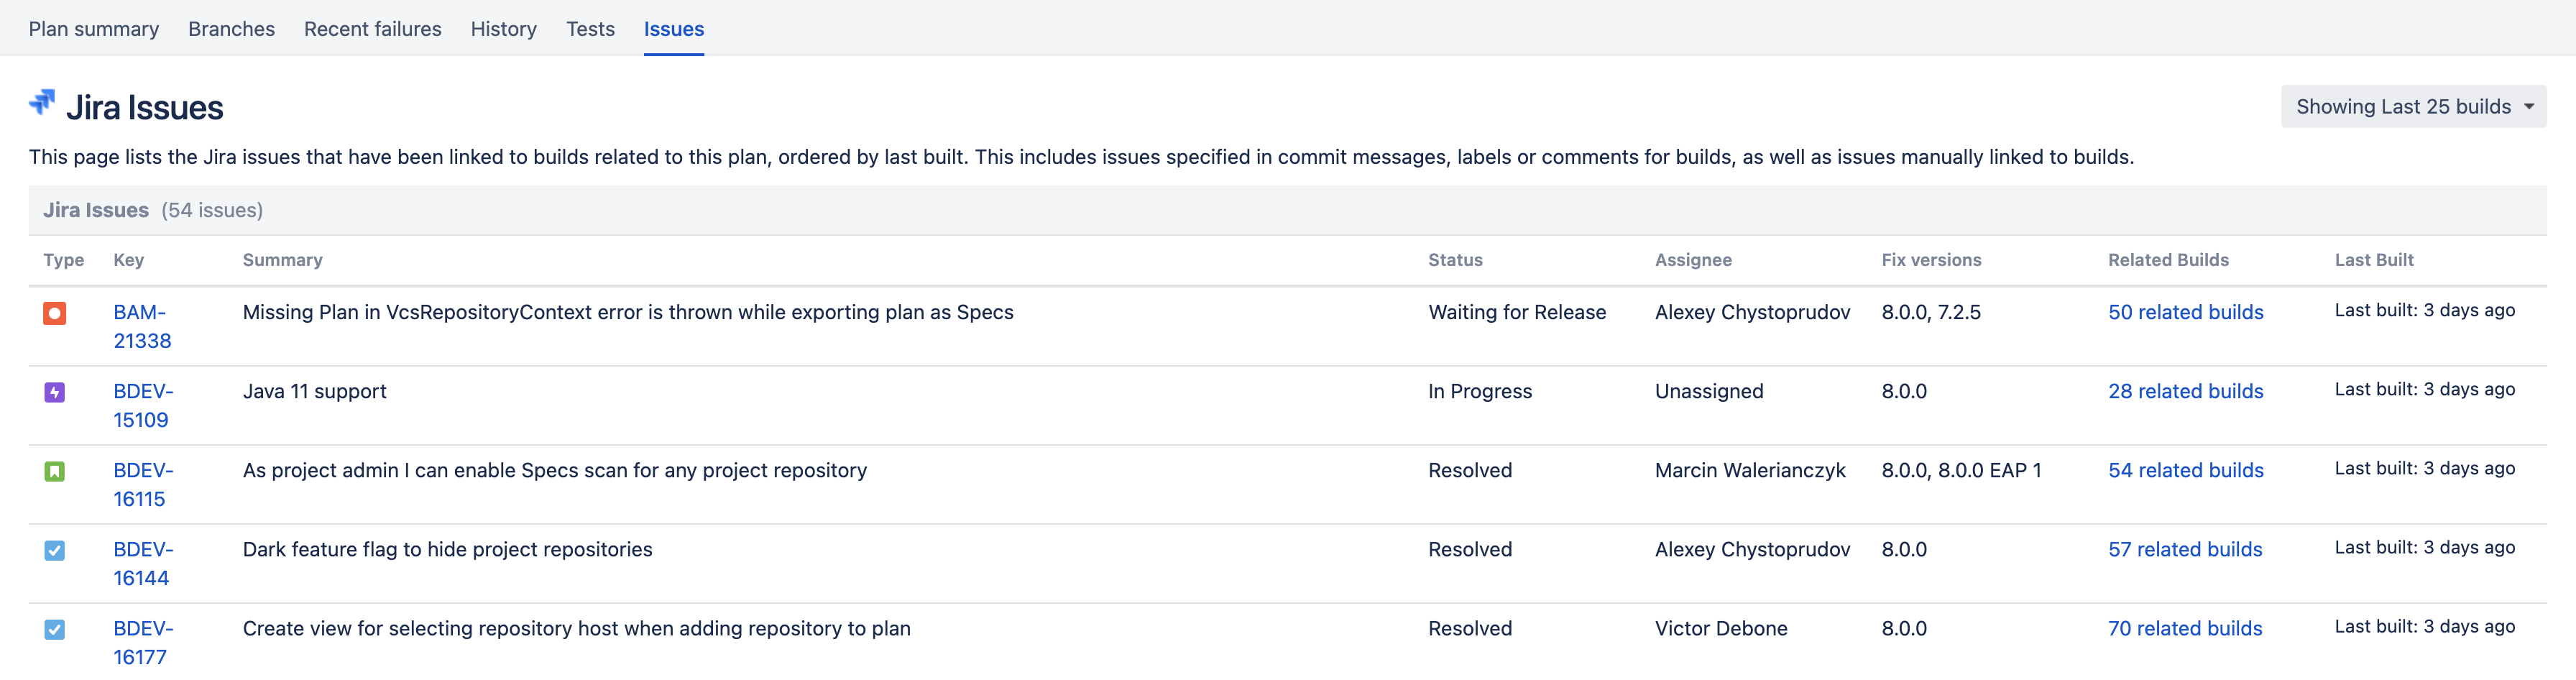View the 28 related builds link
Image resolution: width=2576 pixels, height=680 pixels.
(x=2185, y=391)
